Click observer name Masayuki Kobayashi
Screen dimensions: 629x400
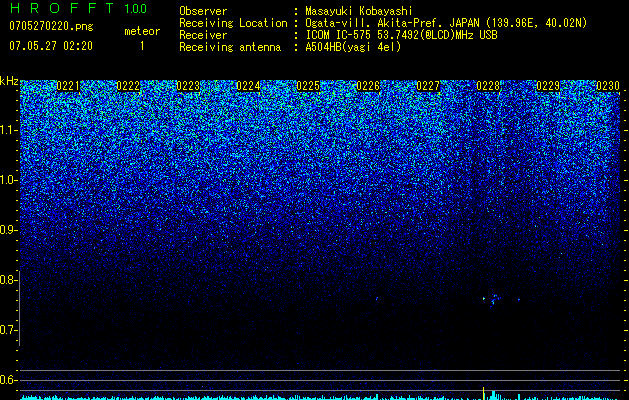click(359, 11)
